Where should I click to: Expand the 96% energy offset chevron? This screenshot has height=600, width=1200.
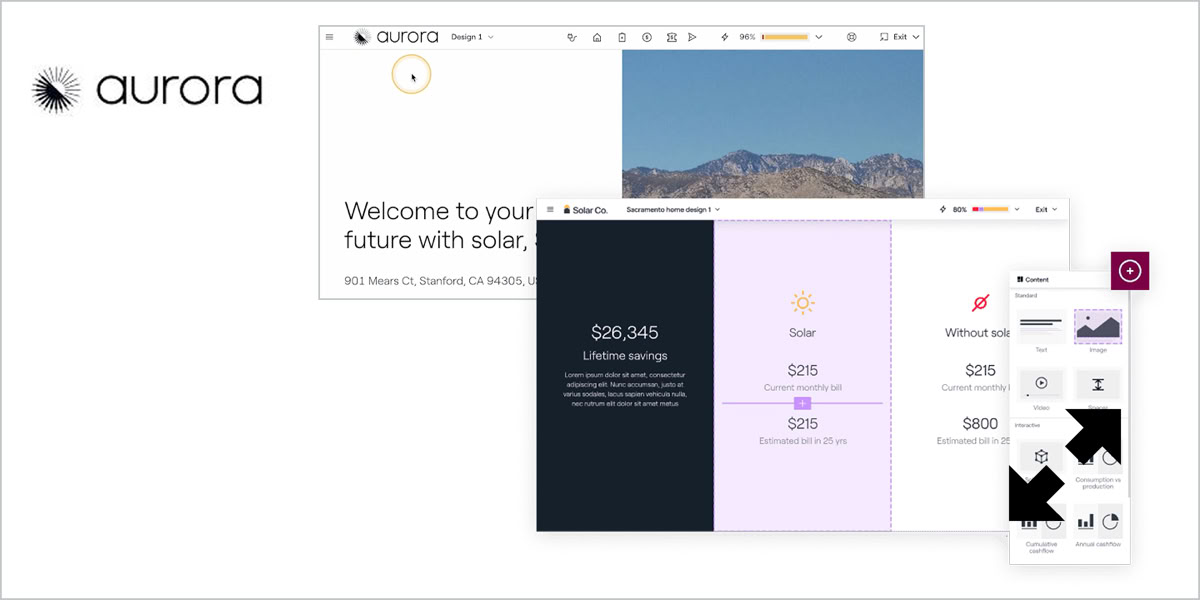coord(819,37)
